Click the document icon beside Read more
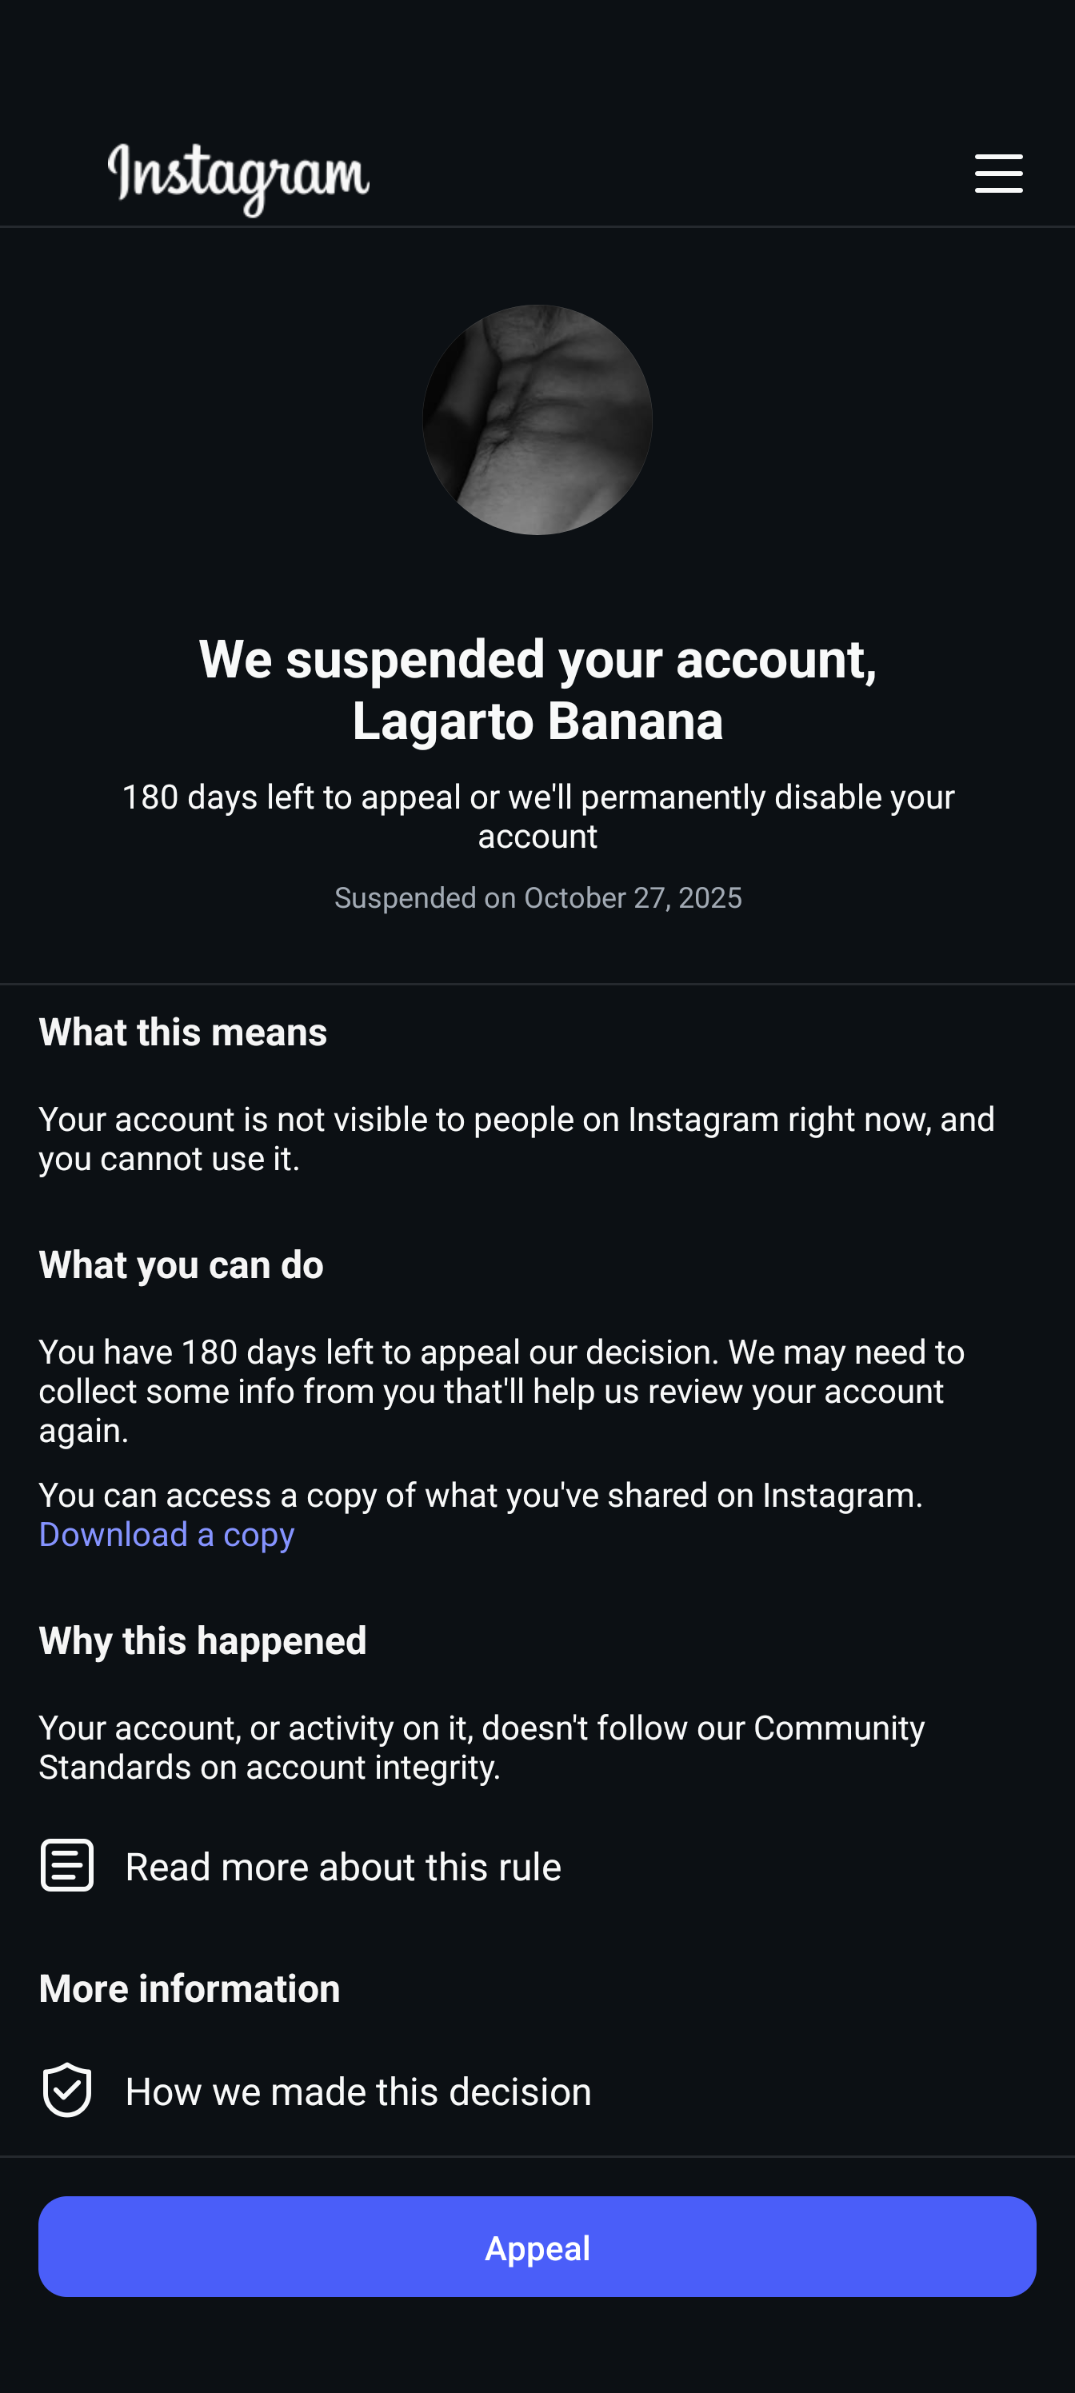This screenshot has height=2393, width=1075. (67, 1865)
